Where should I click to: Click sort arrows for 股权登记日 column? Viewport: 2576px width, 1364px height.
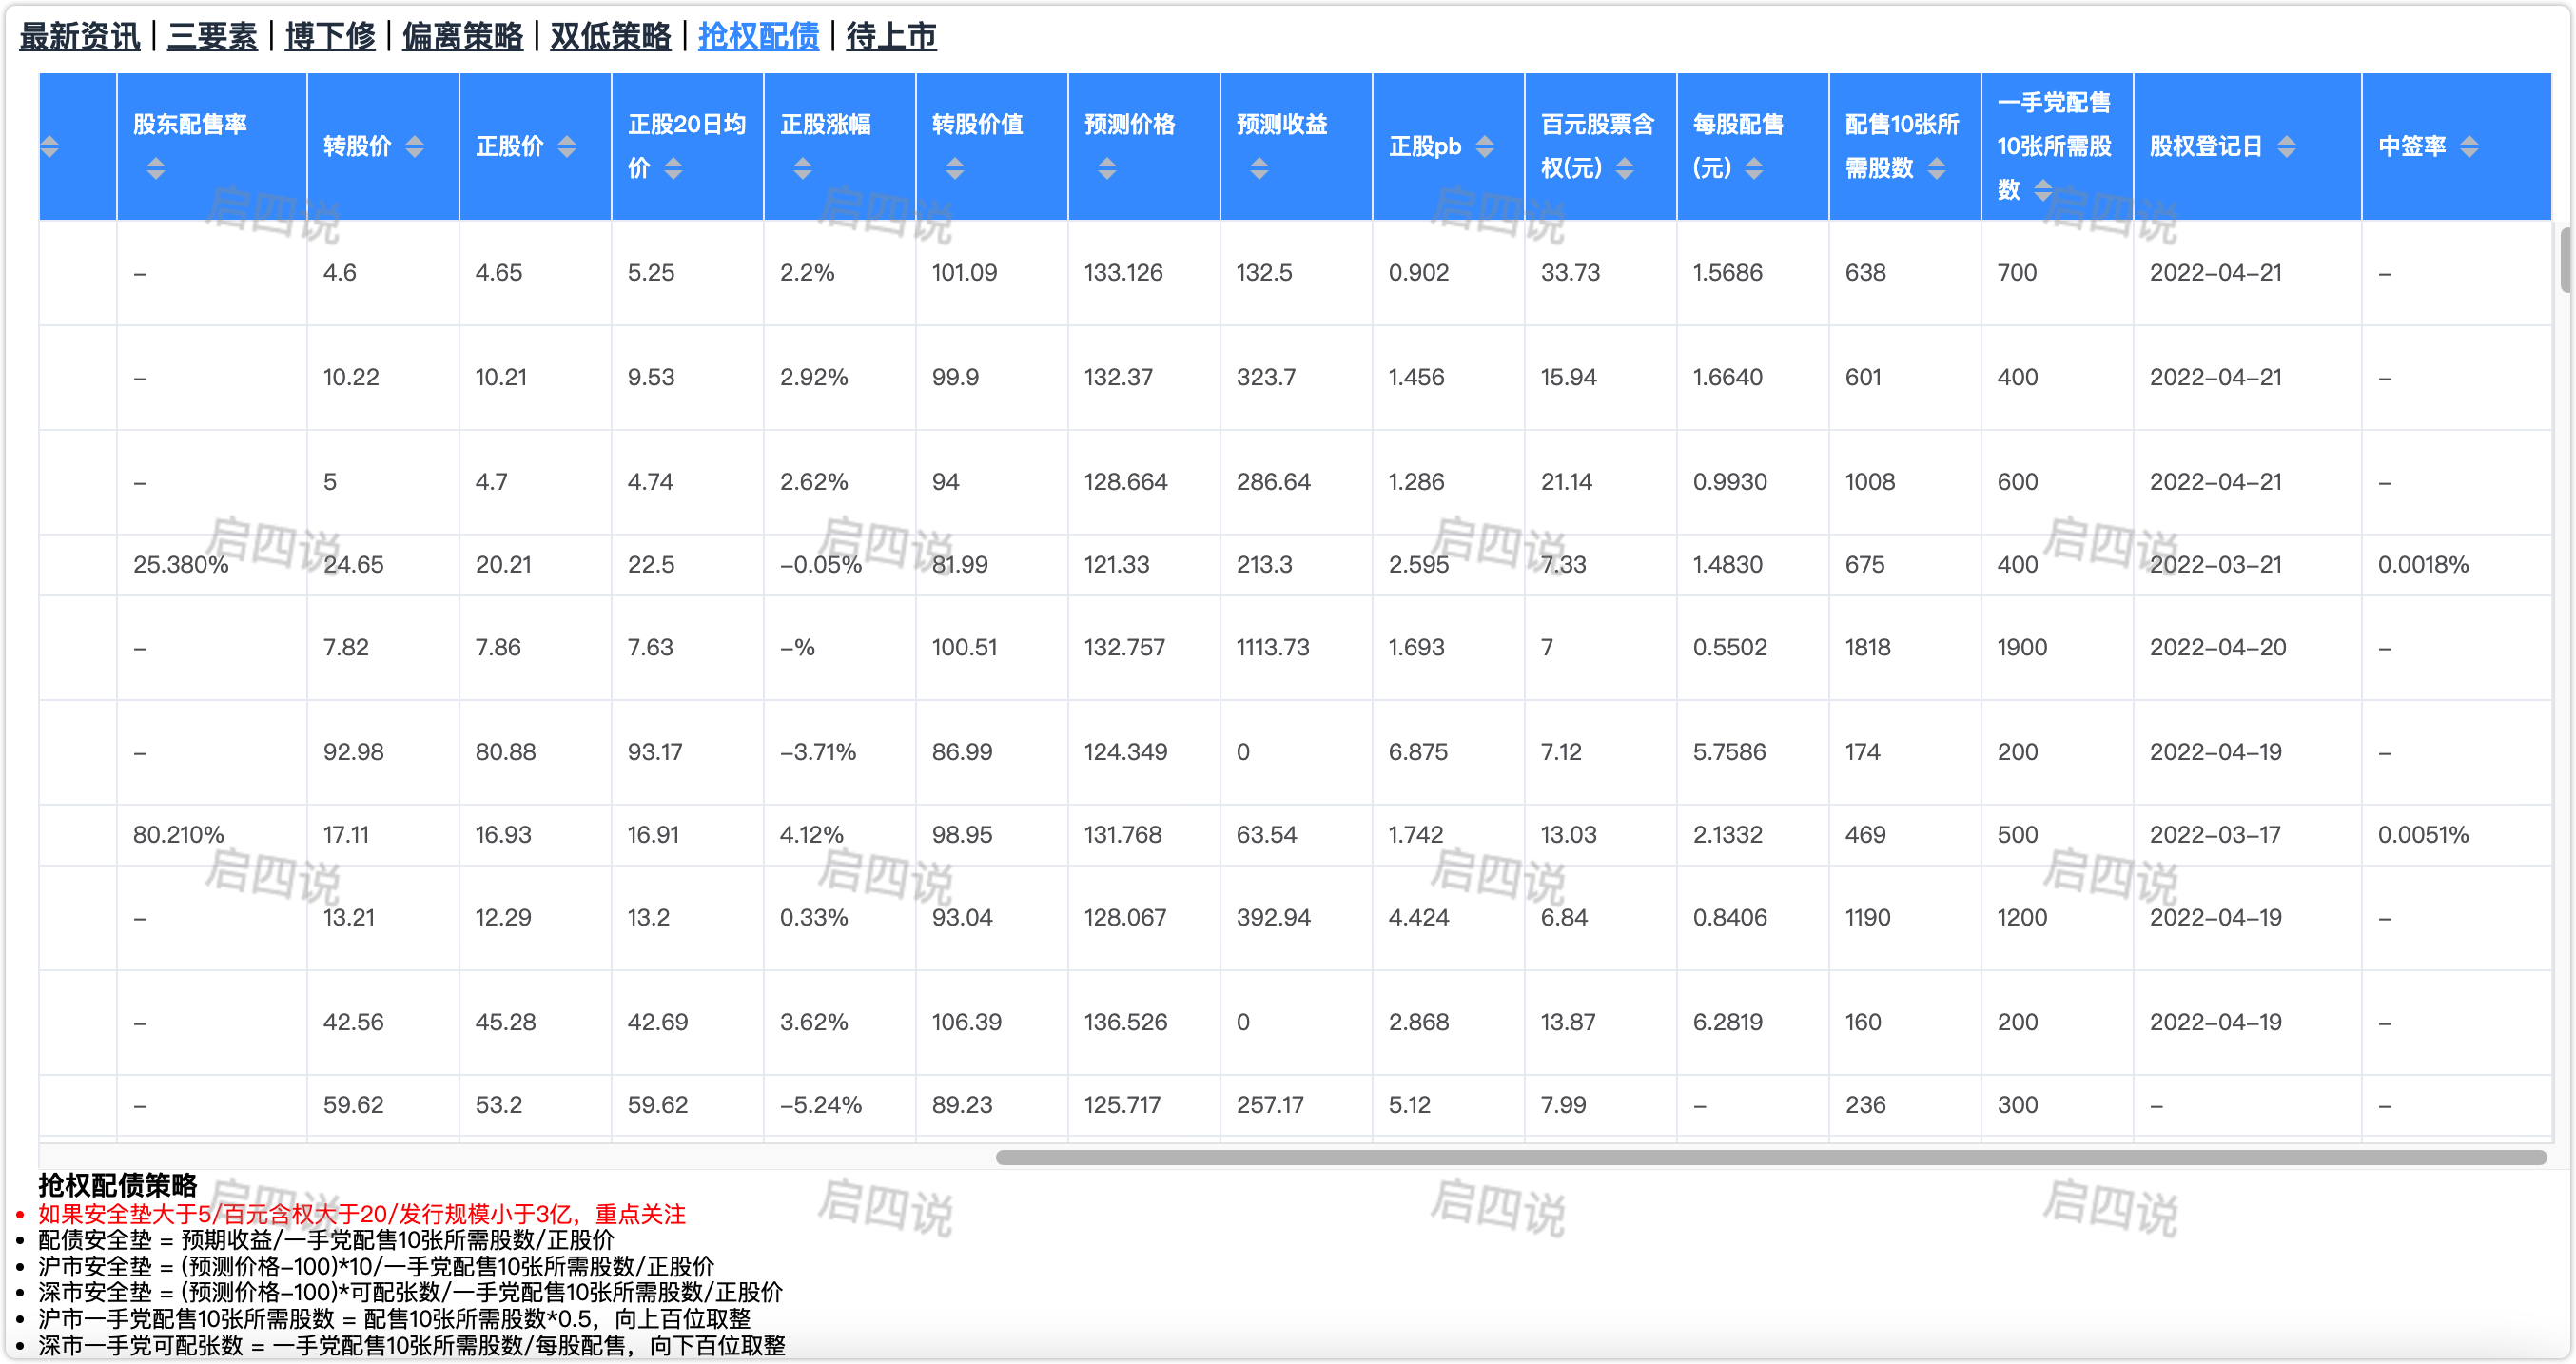click(2286, 147)
